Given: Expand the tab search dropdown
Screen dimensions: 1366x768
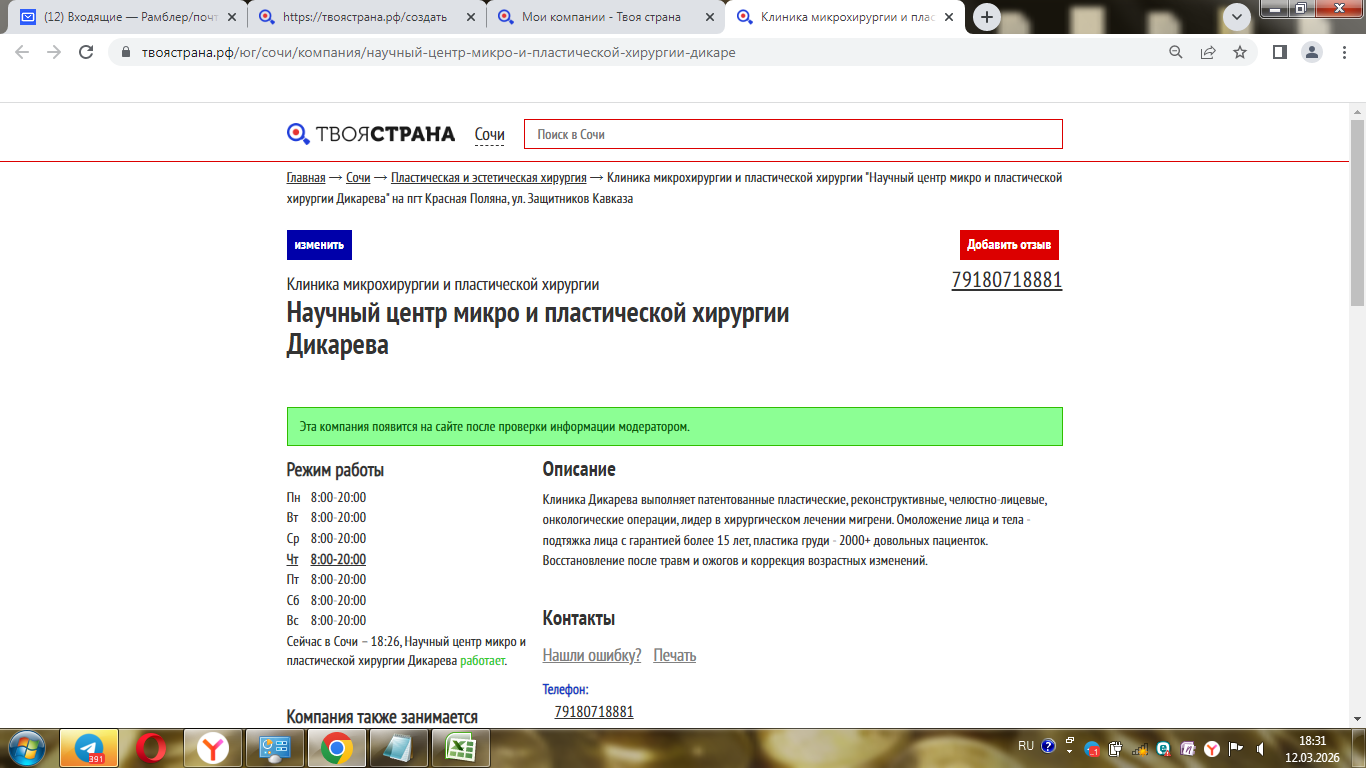Looking at the screenshot, I should [1237, 16].
